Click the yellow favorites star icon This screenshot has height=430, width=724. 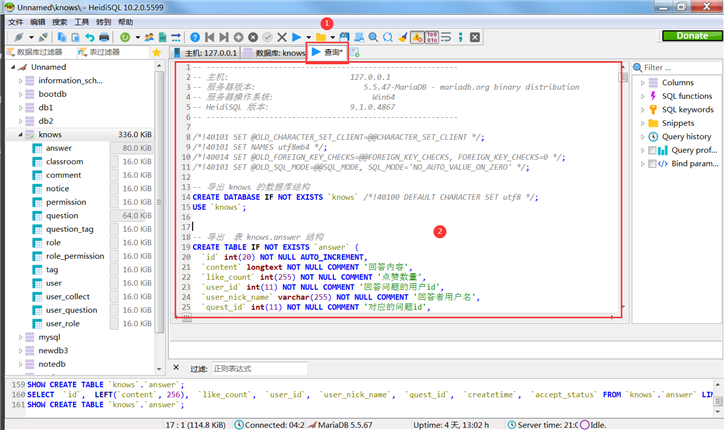coord(157,53)
